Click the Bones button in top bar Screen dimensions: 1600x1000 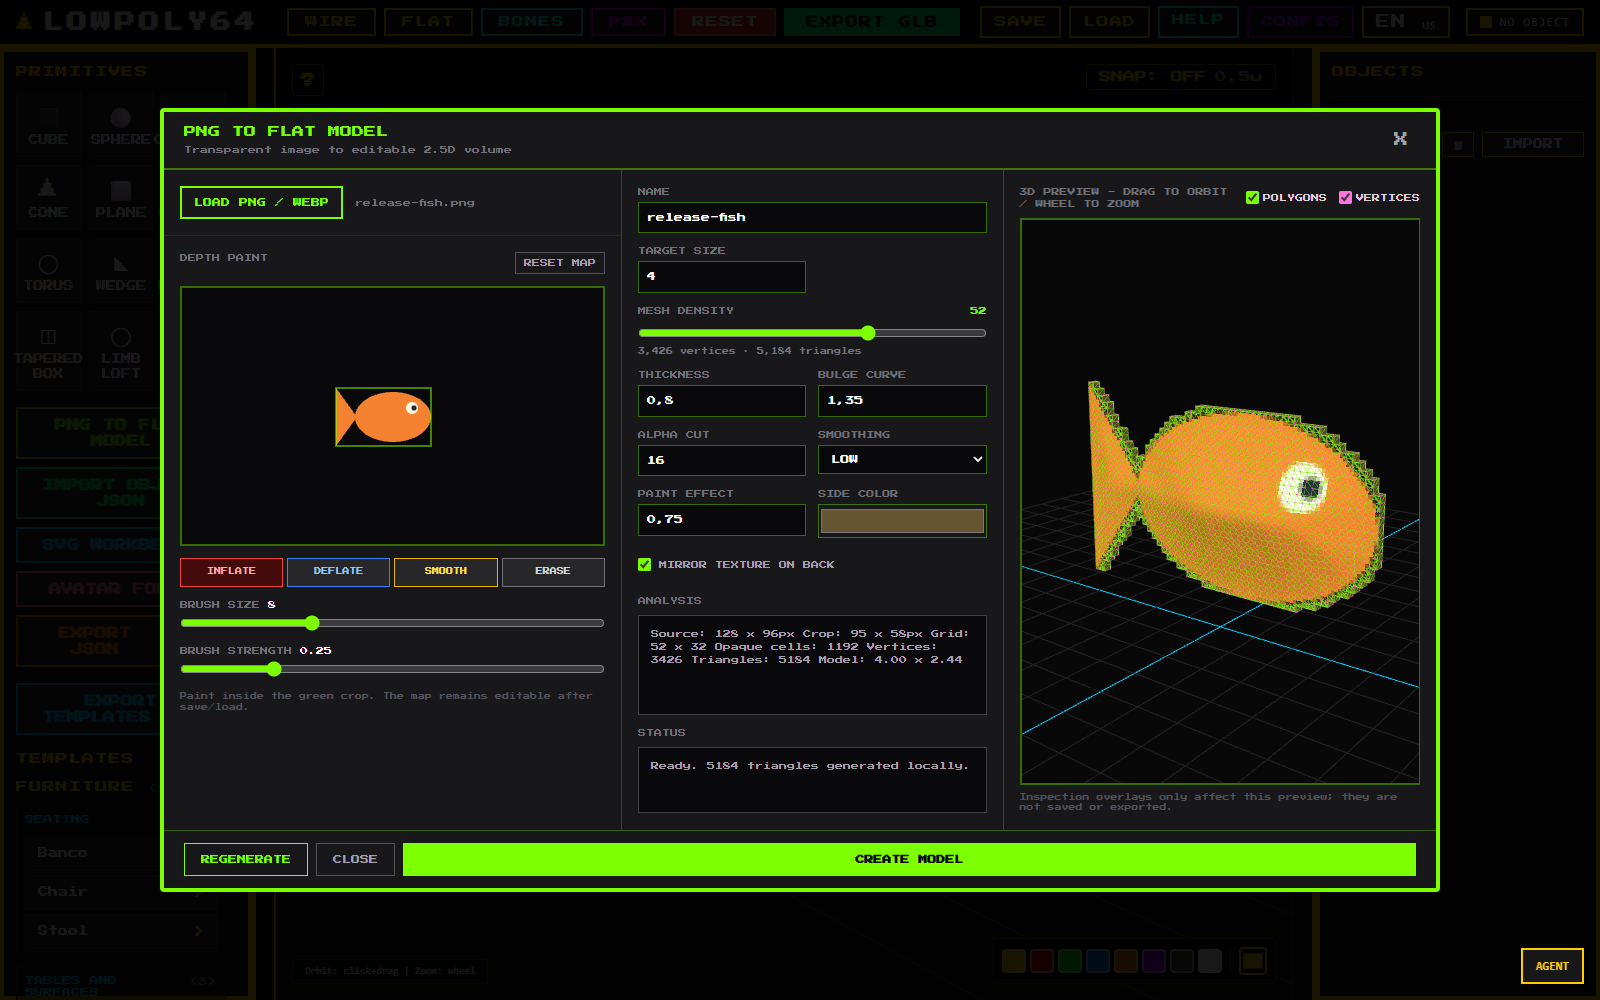coord(531,21)
